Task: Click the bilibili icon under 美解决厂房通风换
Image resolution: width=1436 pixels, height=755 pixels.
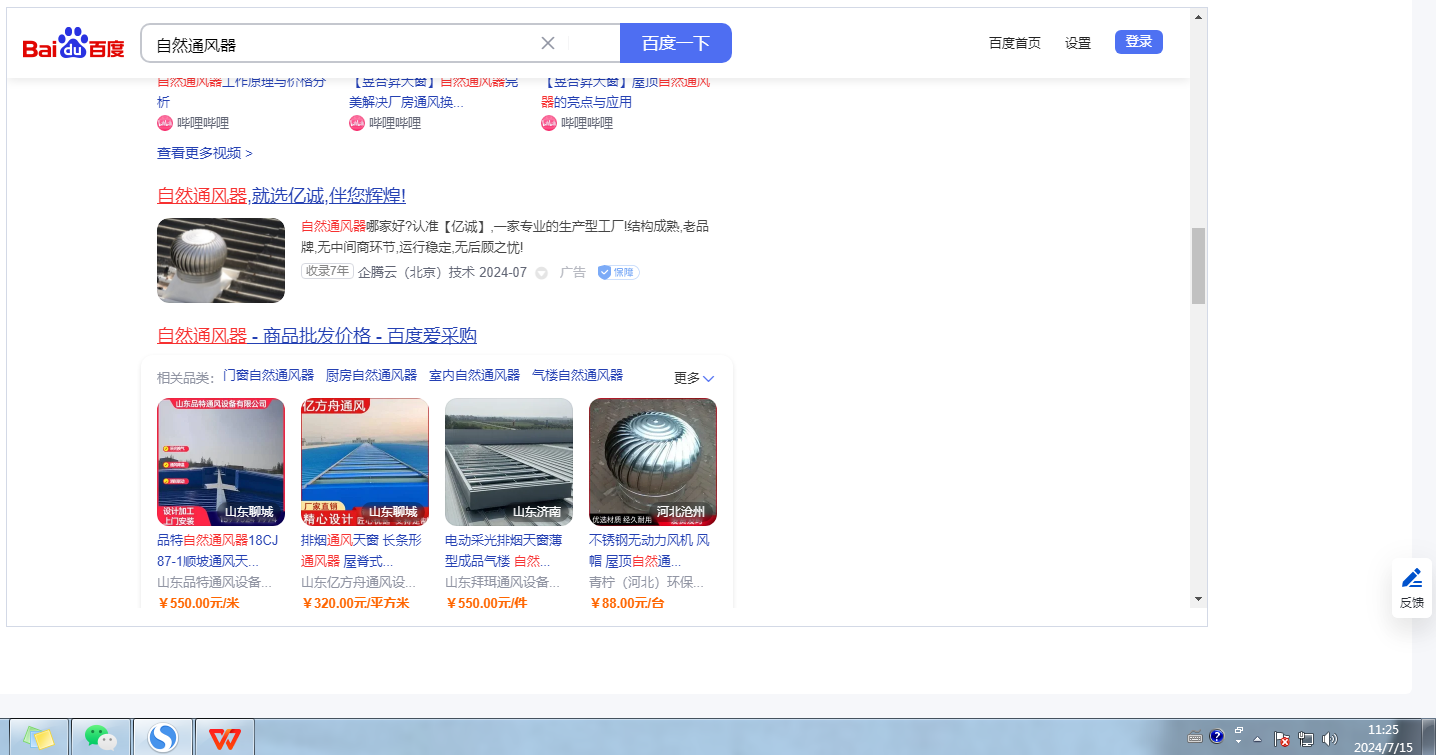Action: click(357, 123)
